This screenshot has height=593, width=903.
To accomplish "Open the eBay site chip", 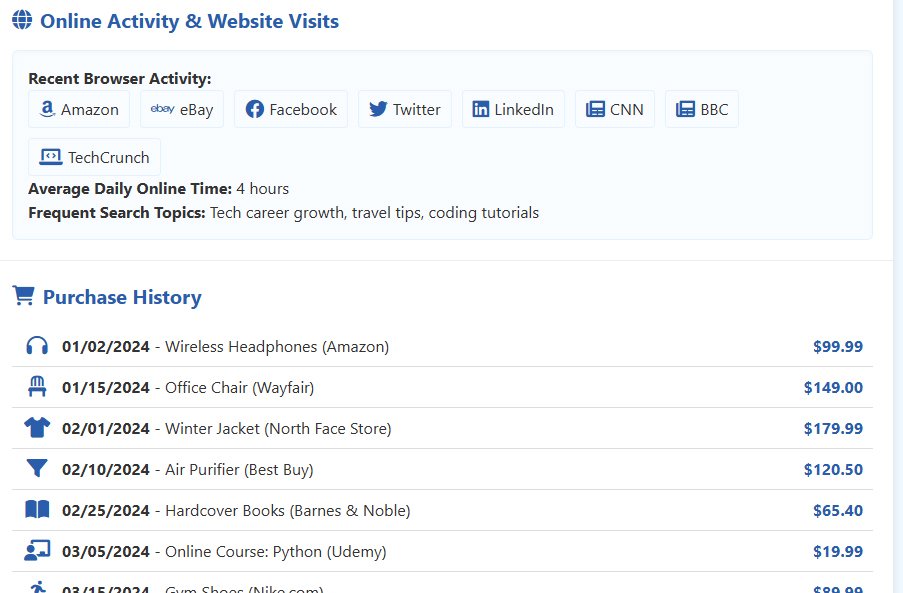I will (x=182, y=109).
